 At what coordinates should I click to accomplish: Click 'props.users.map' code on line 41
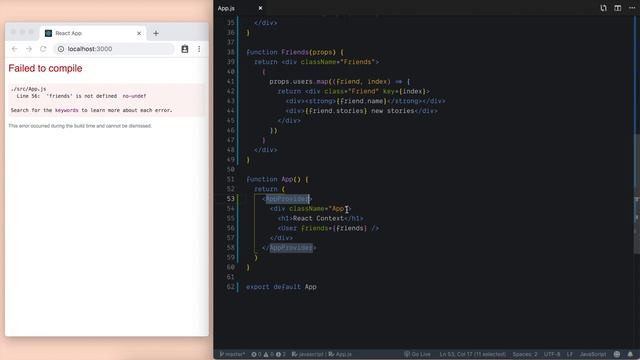(299, 82)
